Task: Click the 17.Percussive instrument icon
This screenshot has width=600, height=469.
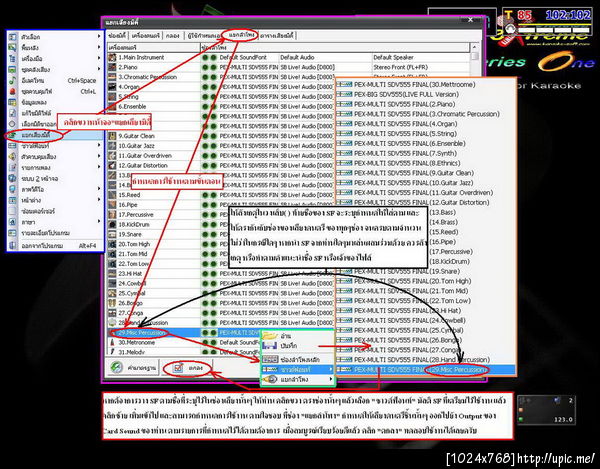Action: coord(112,215)
